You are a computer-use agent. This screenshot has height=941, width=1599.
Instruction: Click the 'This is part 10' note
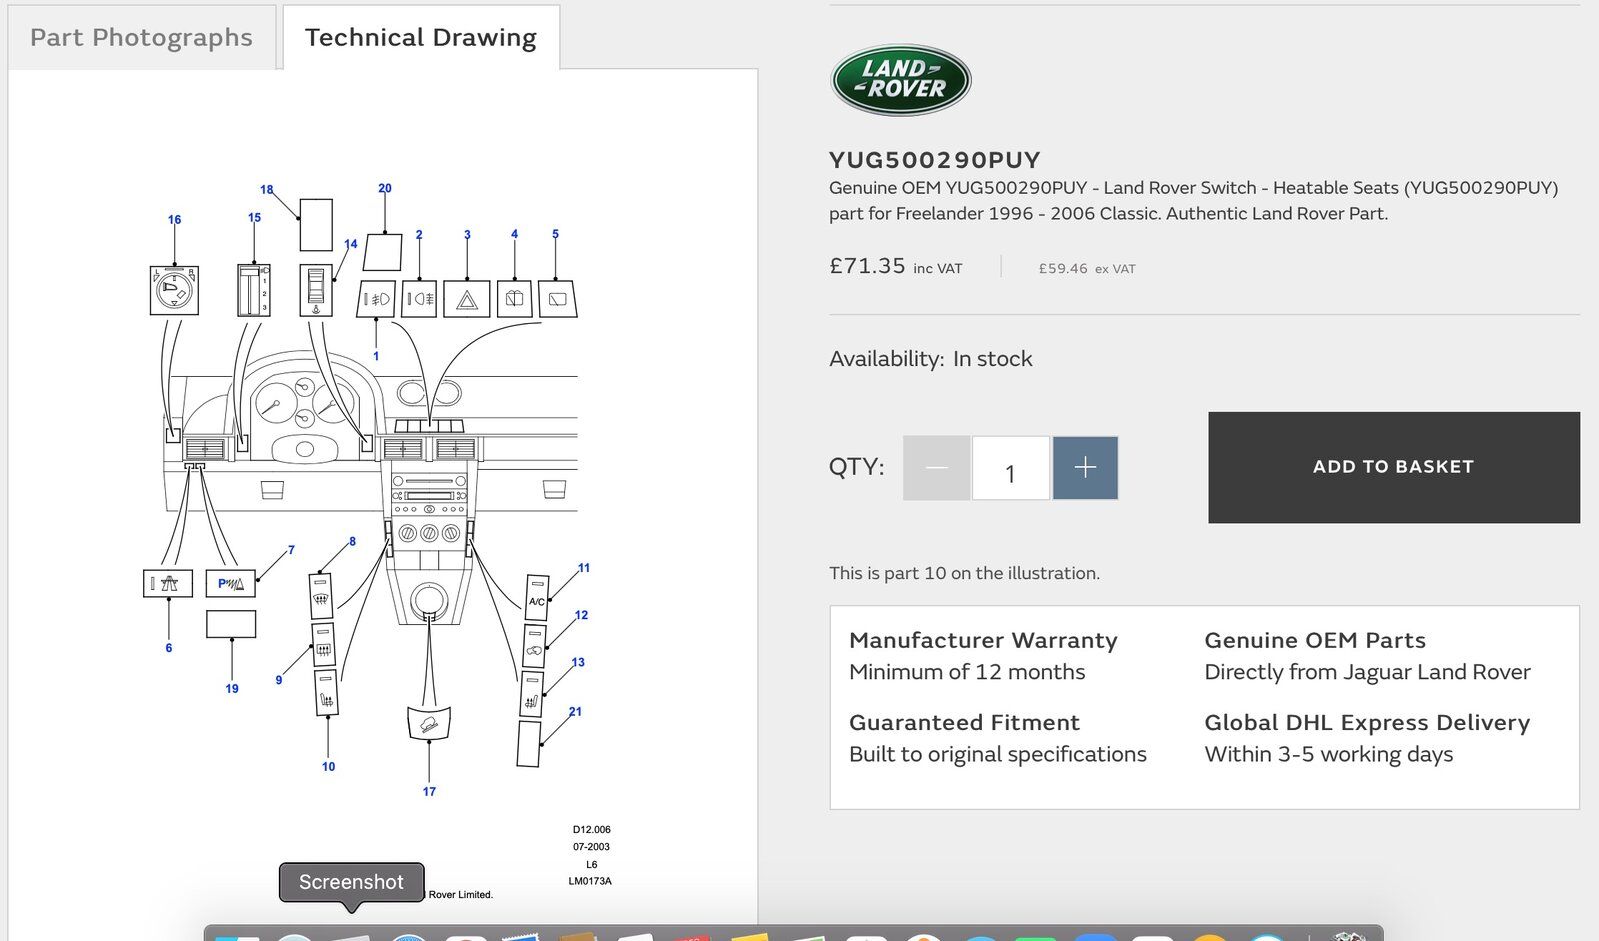pyautogui.click(x=964, y=573)
